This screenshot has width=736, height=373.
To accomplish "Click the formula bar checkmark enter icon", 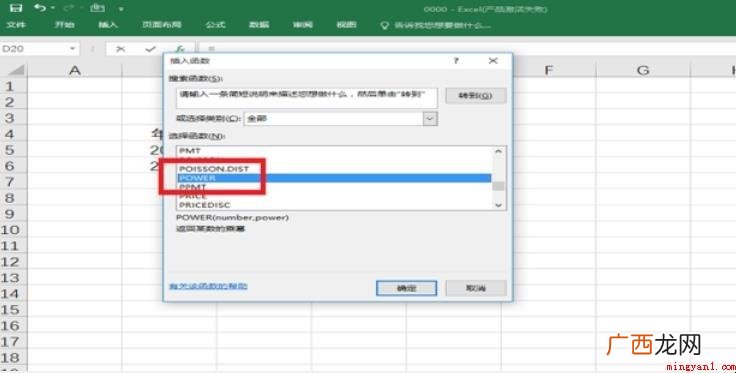I will 150,49.
